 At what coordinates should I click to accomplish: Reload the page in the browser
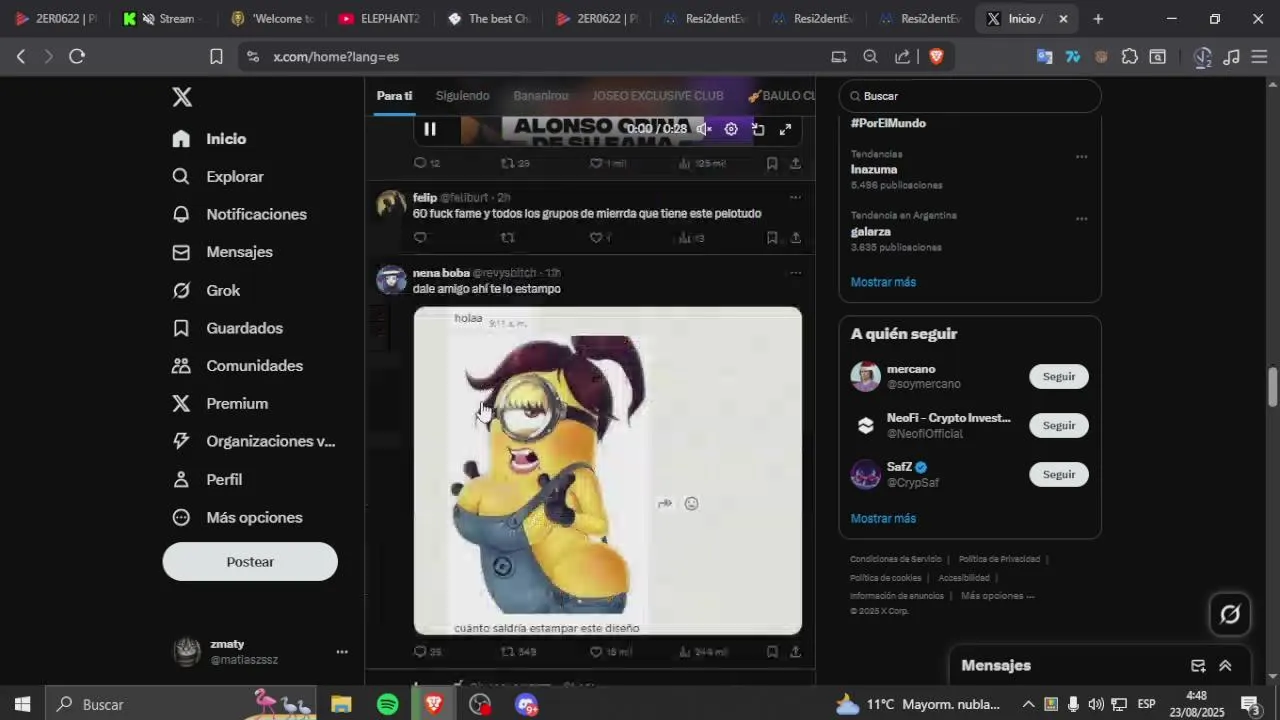point(77,57)
